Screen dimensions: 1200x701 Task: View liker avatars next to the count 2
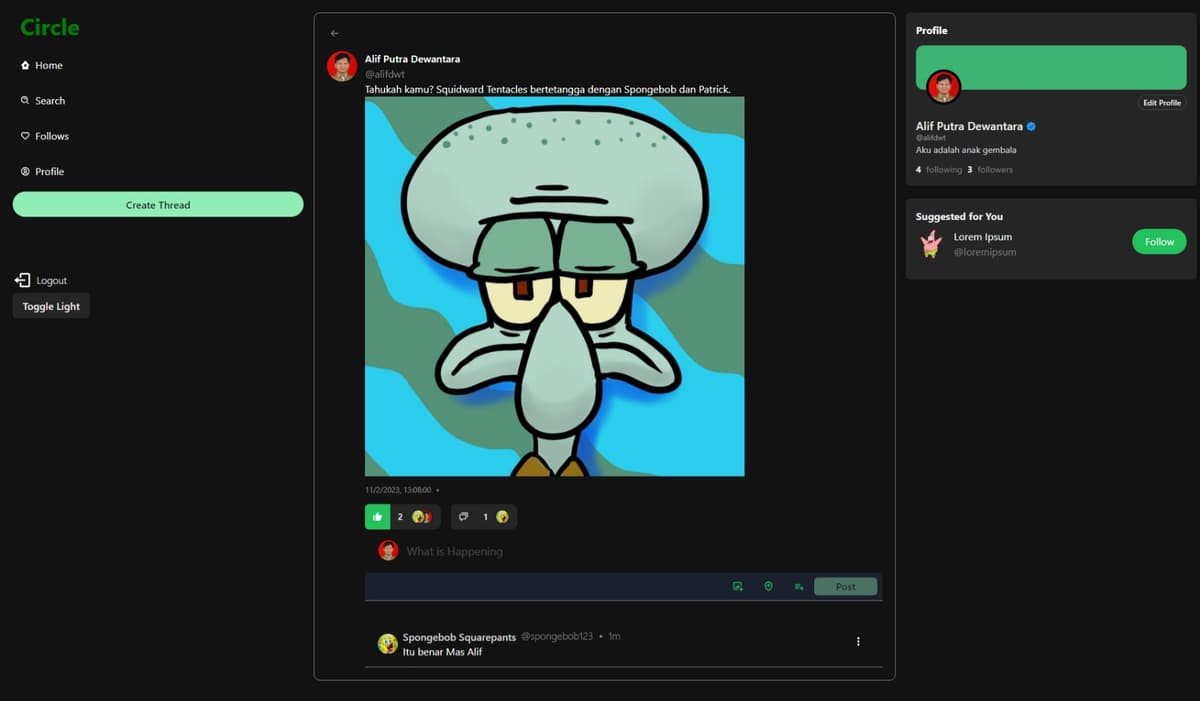pyautogui.click(x=424, y=516)
